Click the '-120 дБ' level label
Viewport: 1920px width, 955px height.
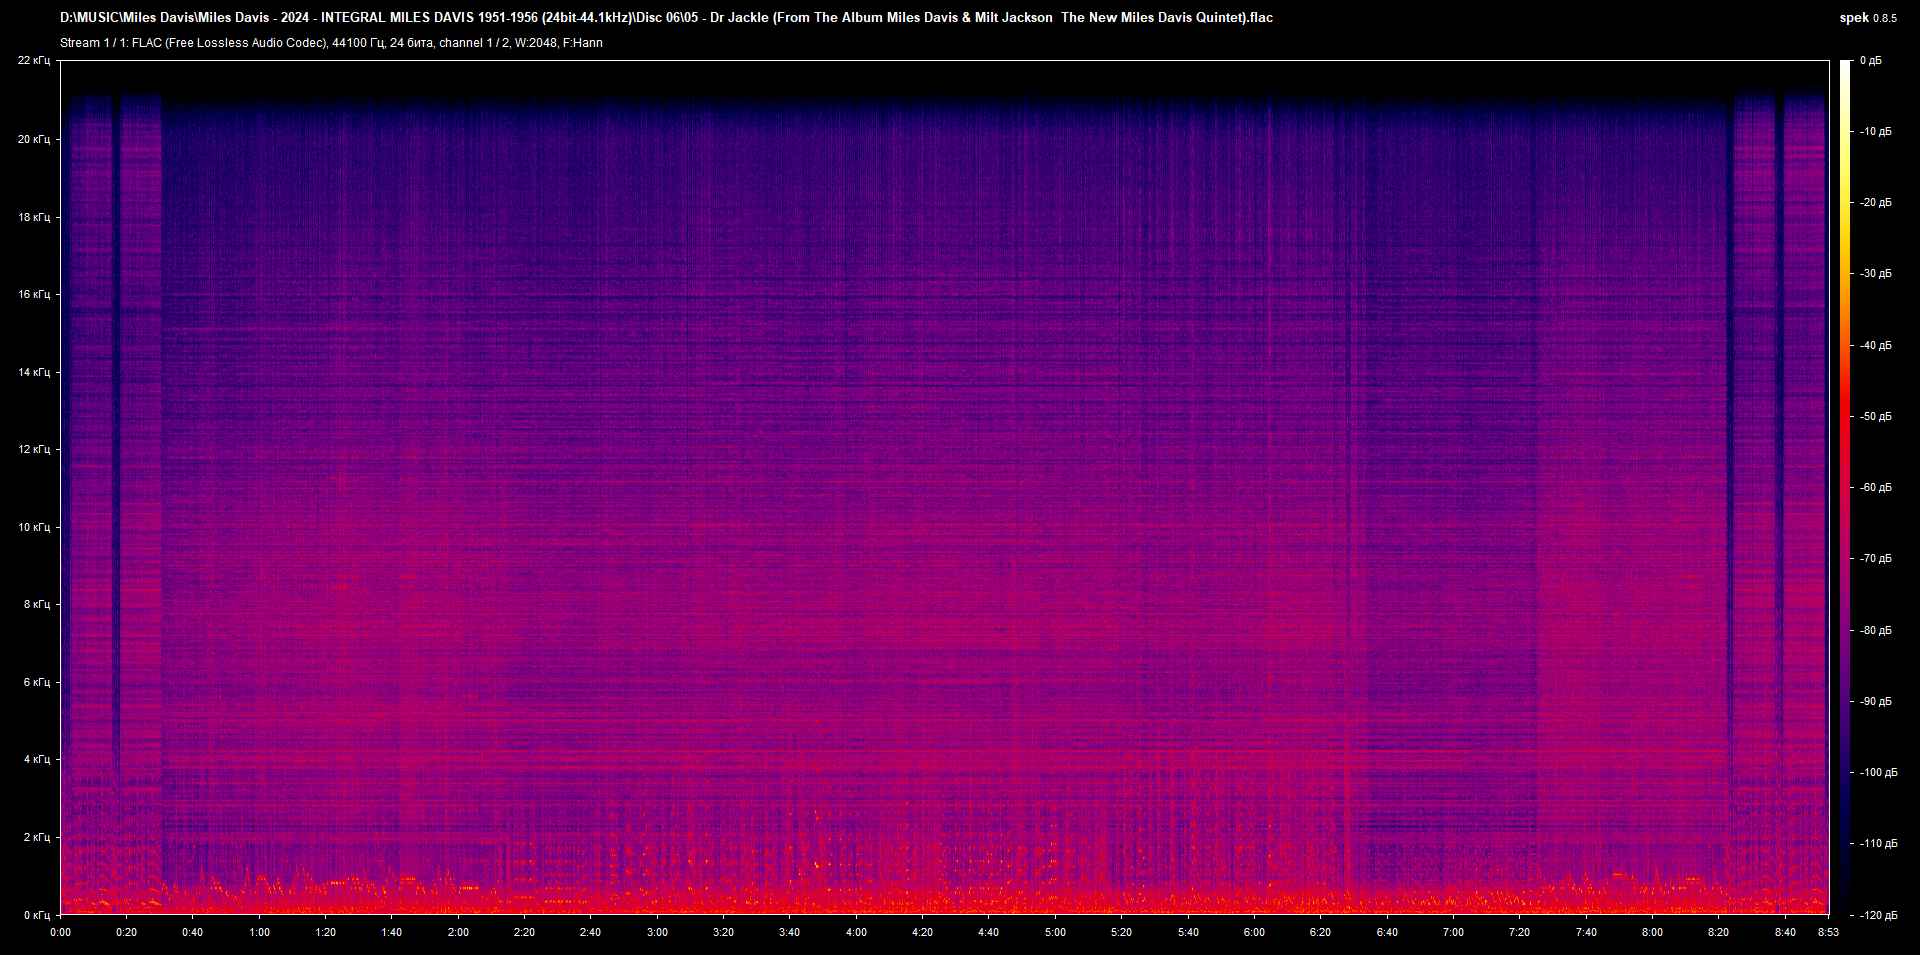coord(1879,915)
